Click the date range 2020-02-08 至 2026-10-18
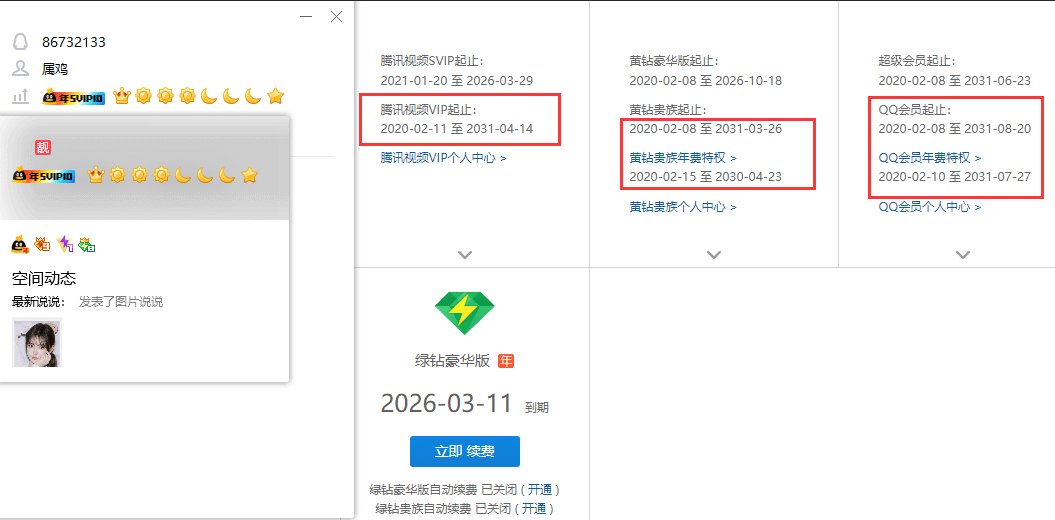The width and height of the screenshot is (1055, 520). (x=706, y=81)
